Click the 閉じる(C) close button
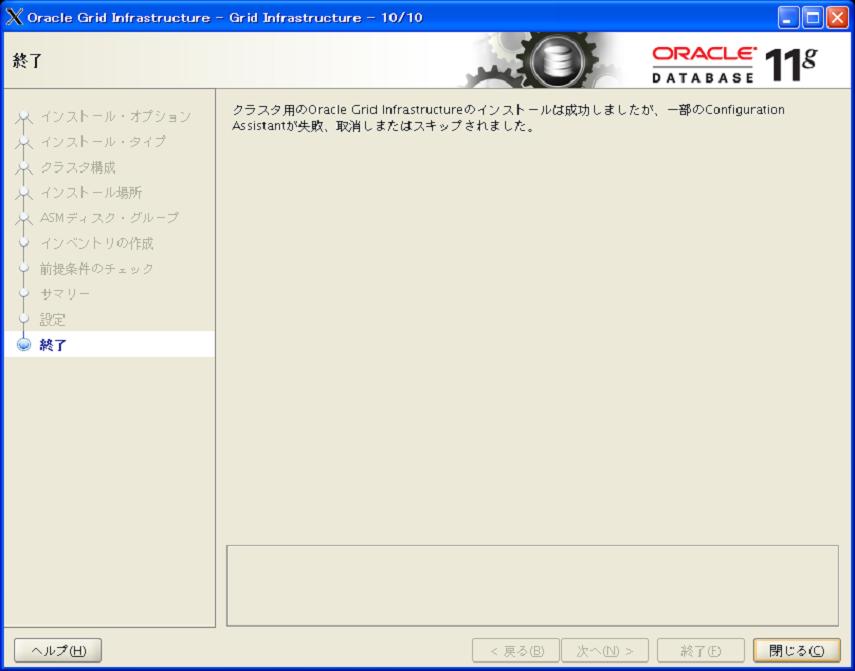Image resolution: width=855 pixels, height=671 pixels. point(797,650)
